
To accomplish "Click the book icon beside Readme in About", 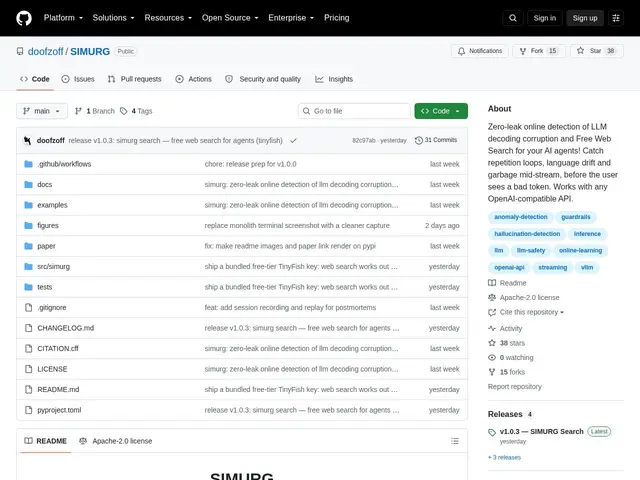I will [x=492, y=283].
